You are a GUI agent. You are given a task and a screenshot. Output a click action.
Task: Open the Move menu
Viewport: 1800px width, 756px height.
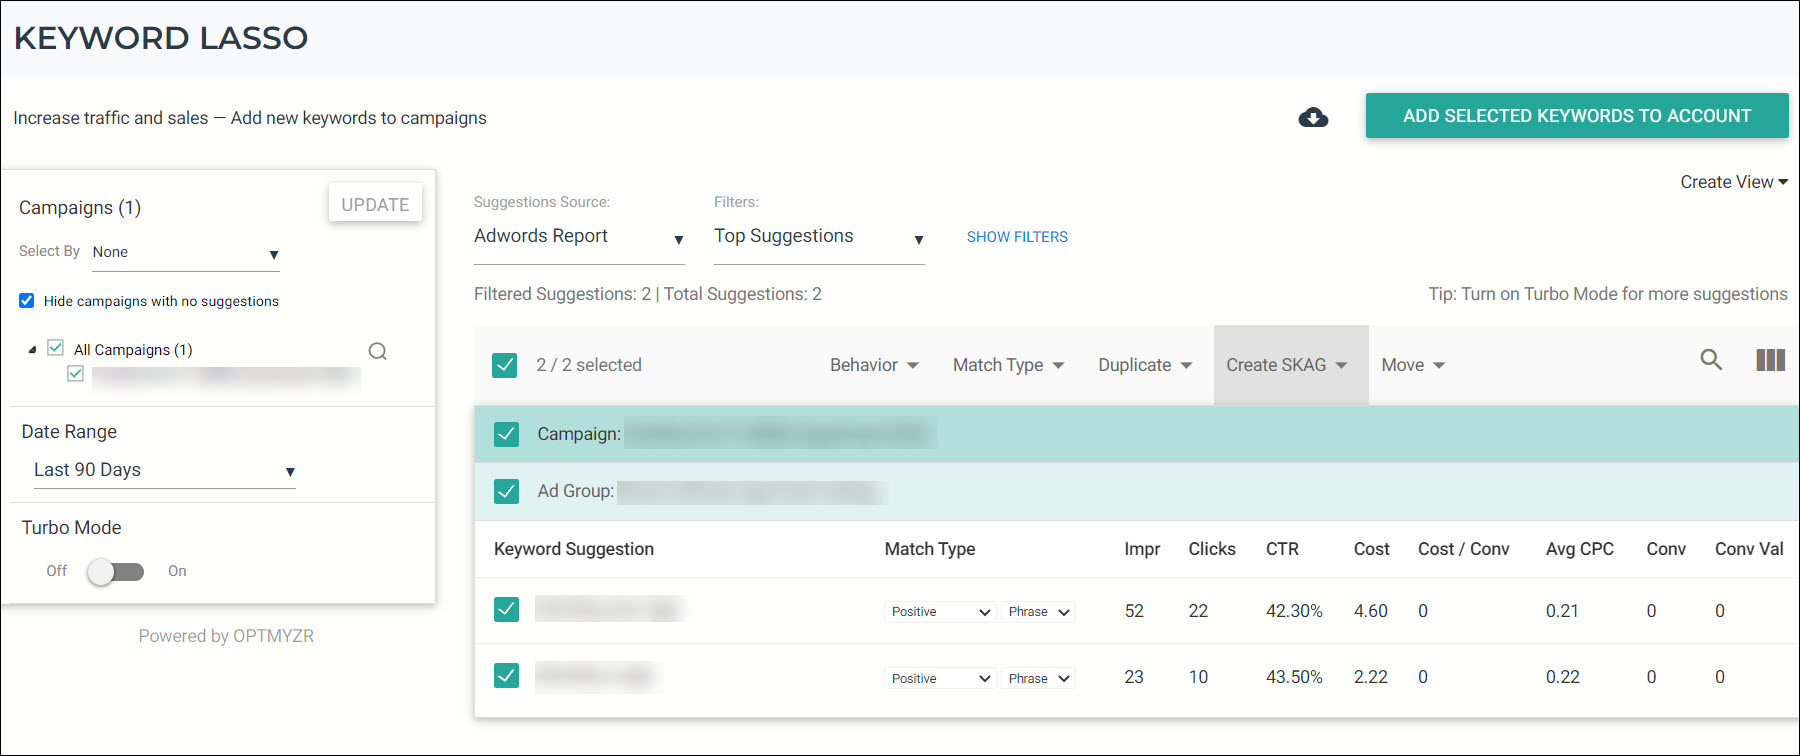tap(1413, 365)
